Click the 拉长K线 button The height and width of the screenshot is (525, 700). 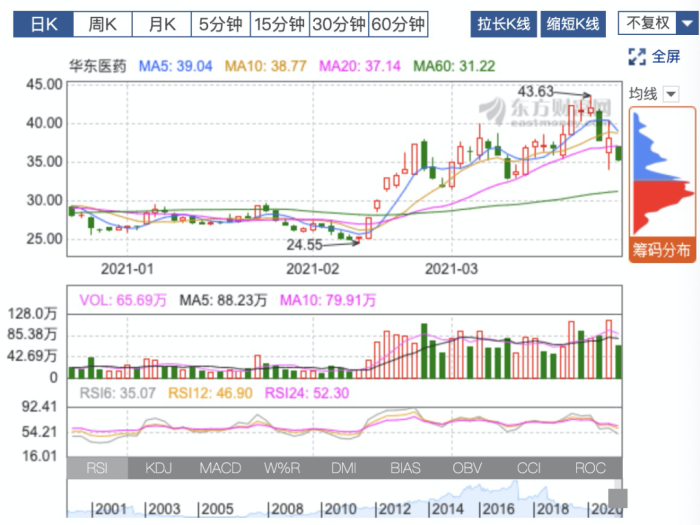click(x=504, y=24)
